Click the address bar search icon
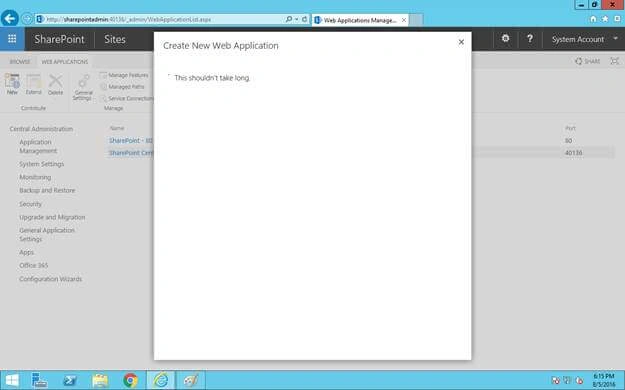Screen dimensions: 625x390 (x=289, y=19)
